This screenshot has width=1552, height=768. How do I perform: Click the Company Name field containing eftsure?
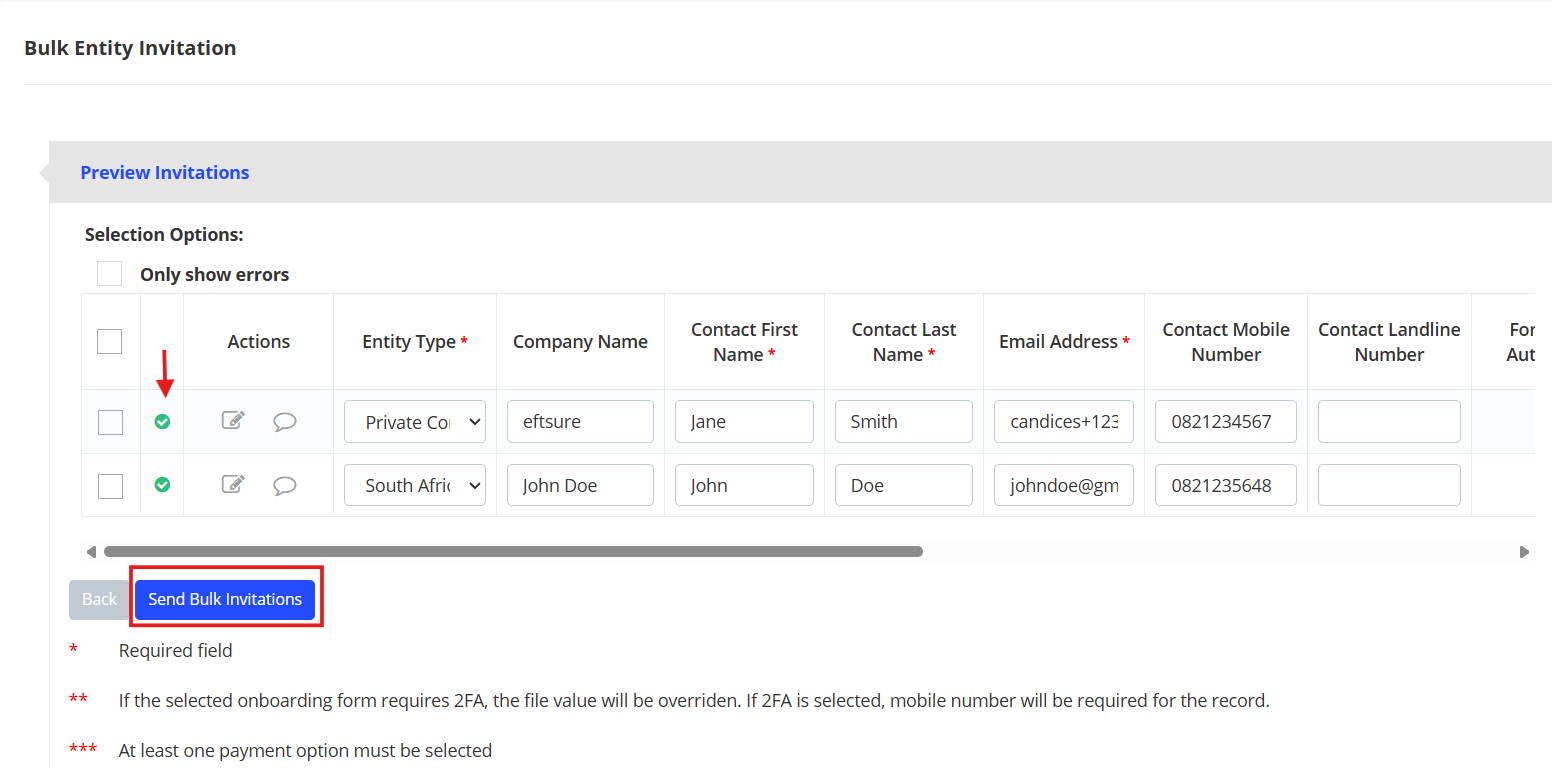coord(580,422)
